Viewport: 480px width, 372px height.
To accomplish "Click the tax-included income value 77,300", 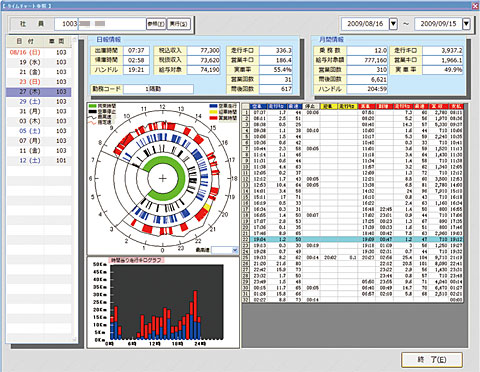I will 204,51.
